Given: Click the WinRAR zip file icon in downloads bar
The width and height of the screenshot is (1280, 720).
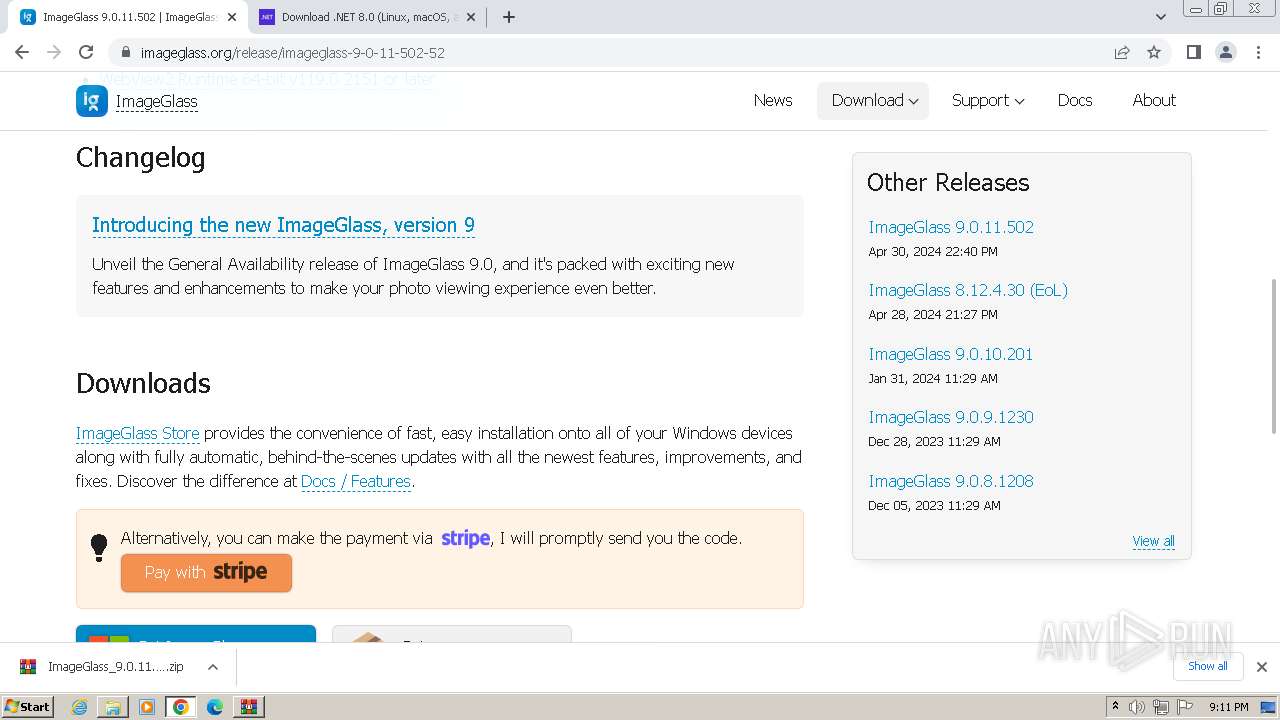Looking at the screenshot, I should pyautogui.click(x=28, y=667).
